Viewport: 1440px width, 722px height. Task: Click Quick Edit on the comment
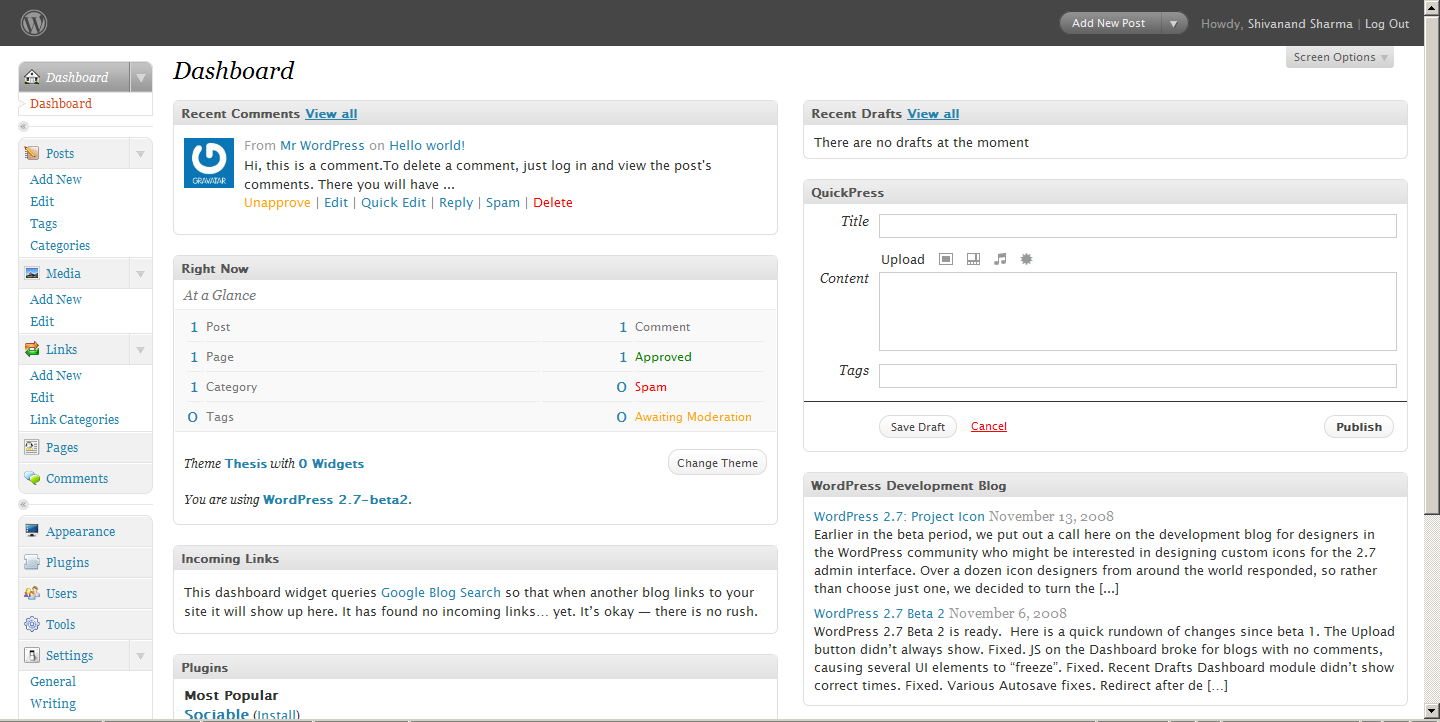(393, 202)
